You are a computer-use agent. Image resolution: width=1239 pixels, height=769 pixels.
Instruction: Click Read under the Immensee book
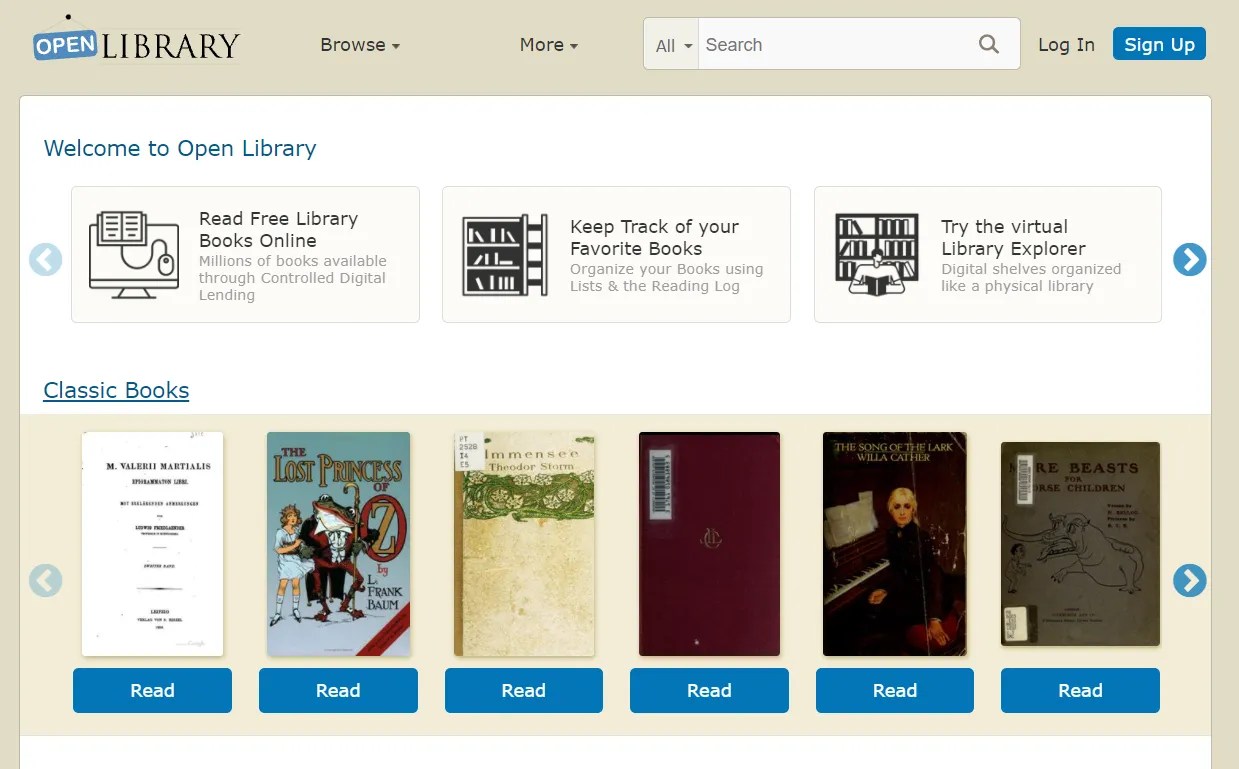524,691
